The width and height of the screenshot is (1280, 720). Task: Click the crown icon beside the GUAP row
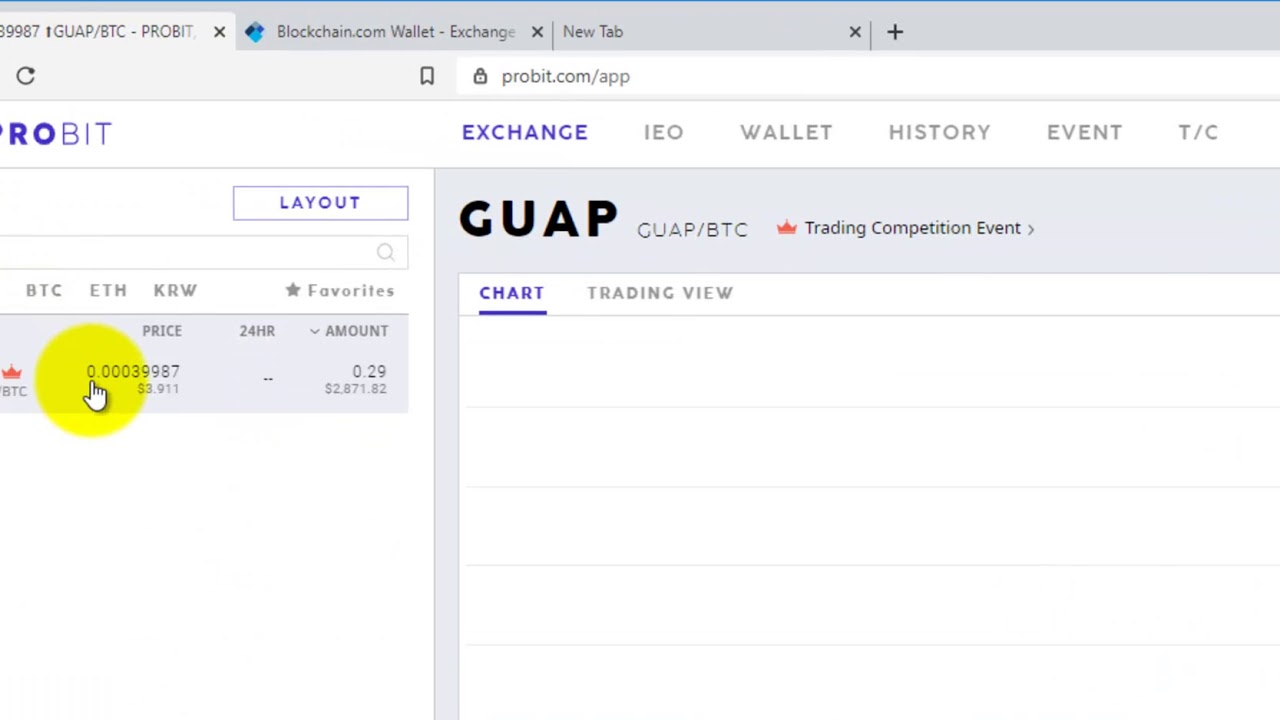(x=11, y=373)
